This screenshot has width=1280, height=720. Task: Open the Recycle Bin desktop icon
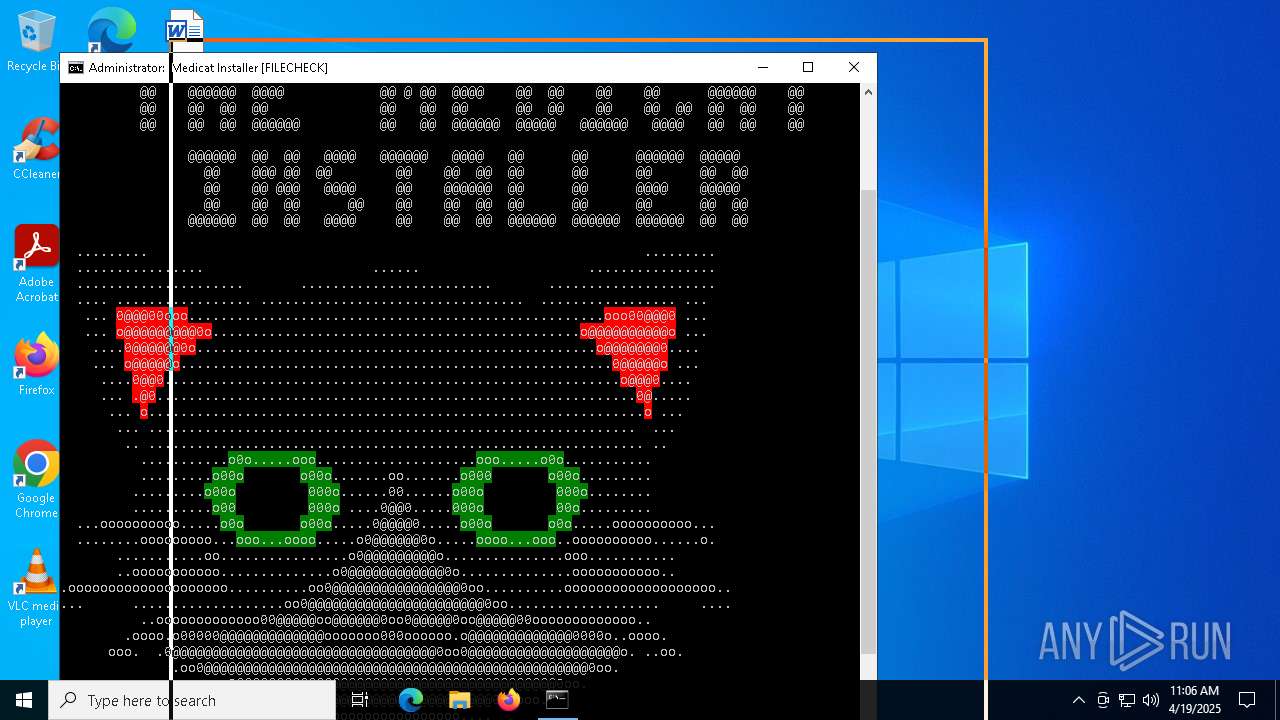click(x=36, y=40)
